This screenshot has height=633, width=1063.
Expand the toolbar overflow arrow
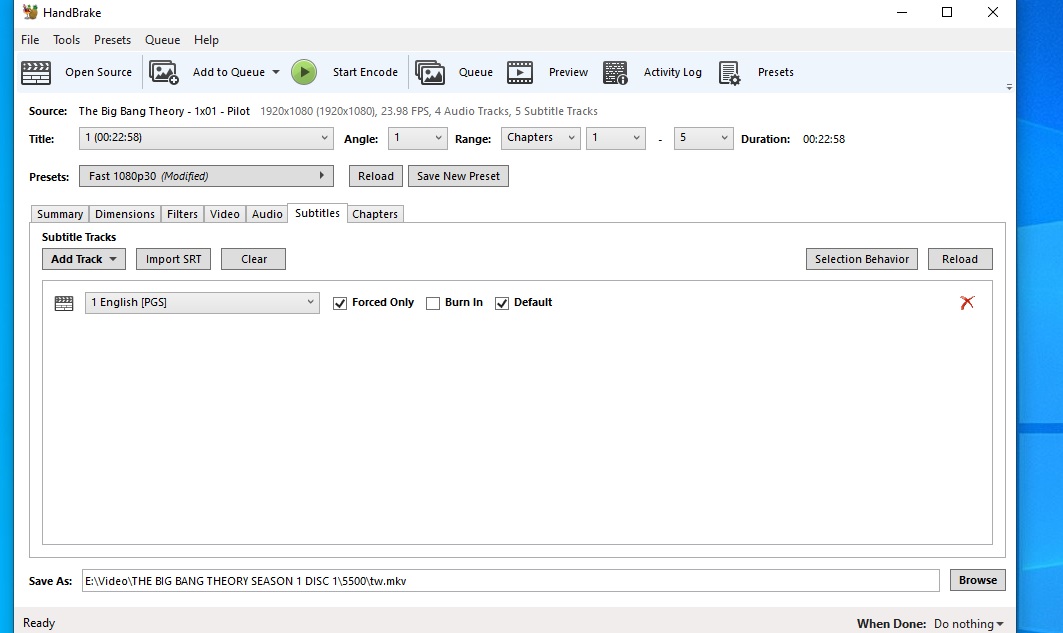coord(1009,87)
